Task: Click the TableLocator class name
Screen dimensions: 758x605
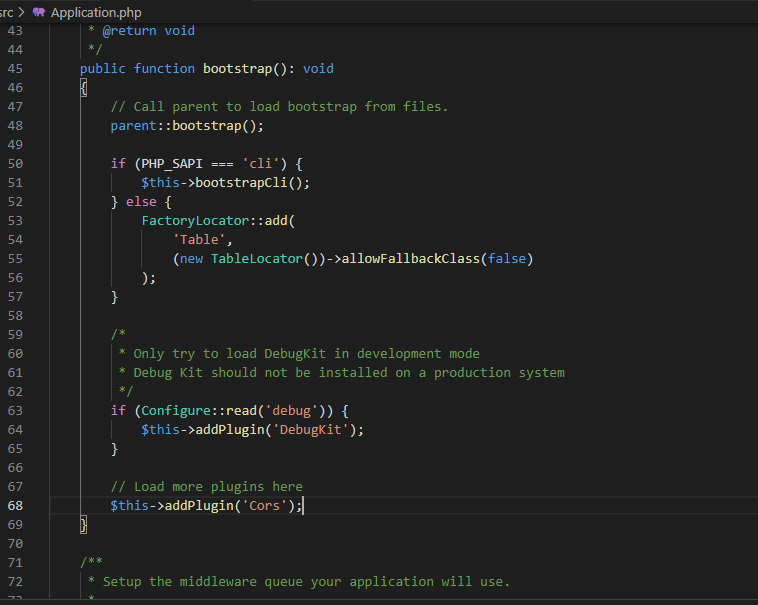Action: 257,259
